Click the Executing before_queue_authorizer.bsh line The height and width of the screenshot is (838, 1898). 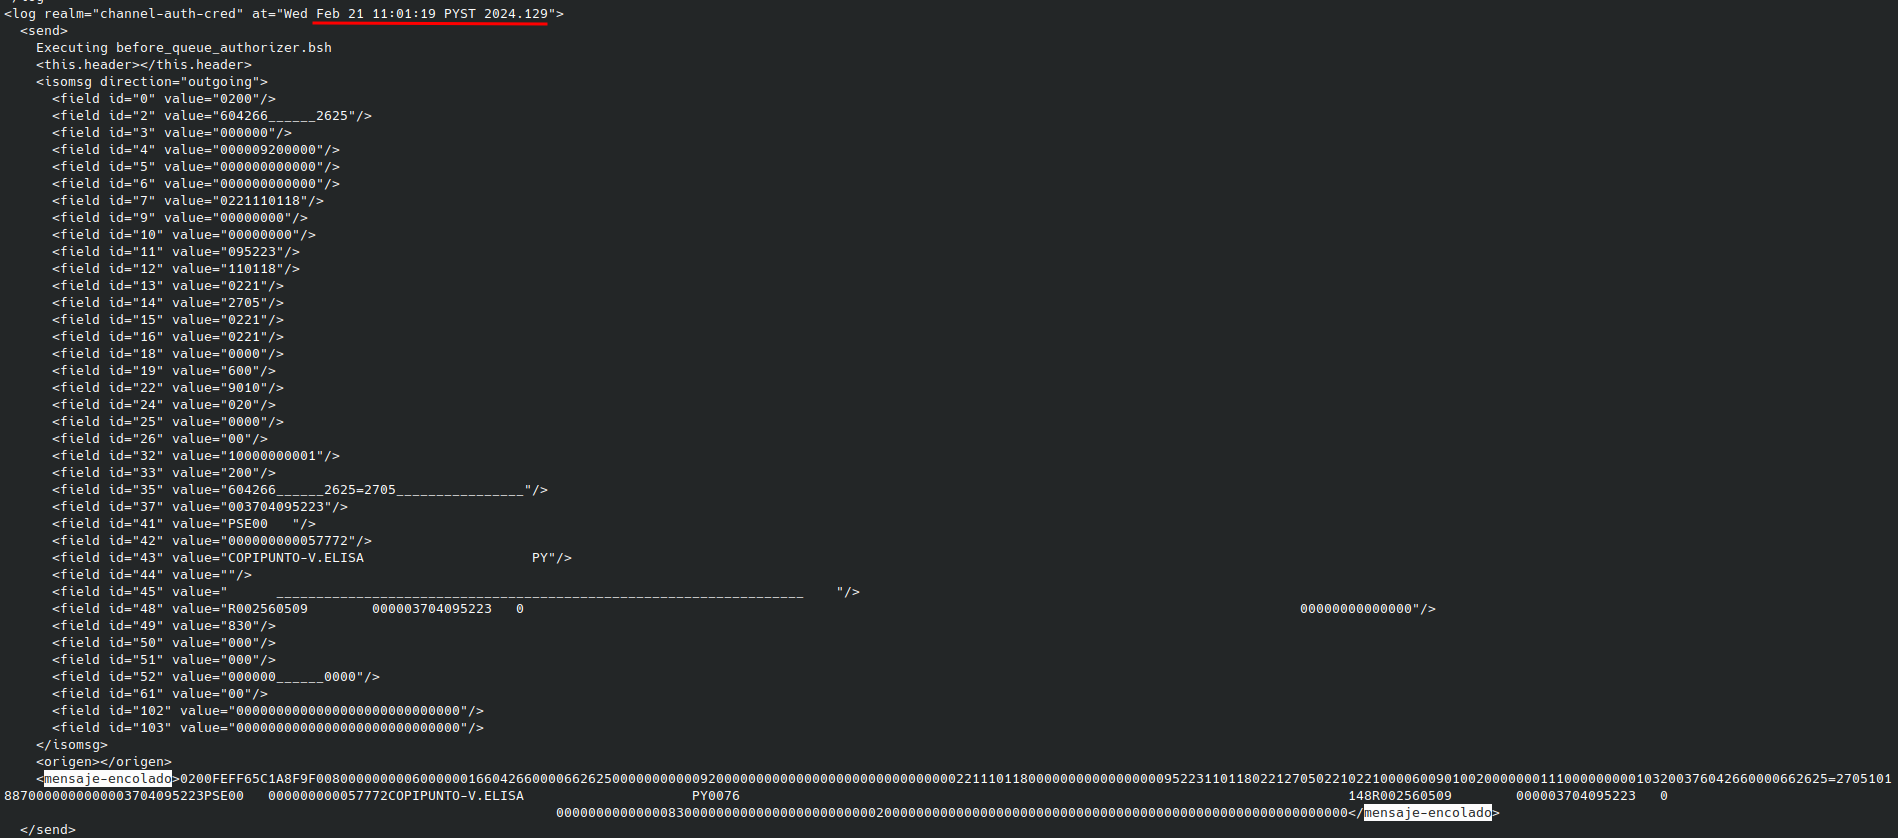tap(184, 48)
